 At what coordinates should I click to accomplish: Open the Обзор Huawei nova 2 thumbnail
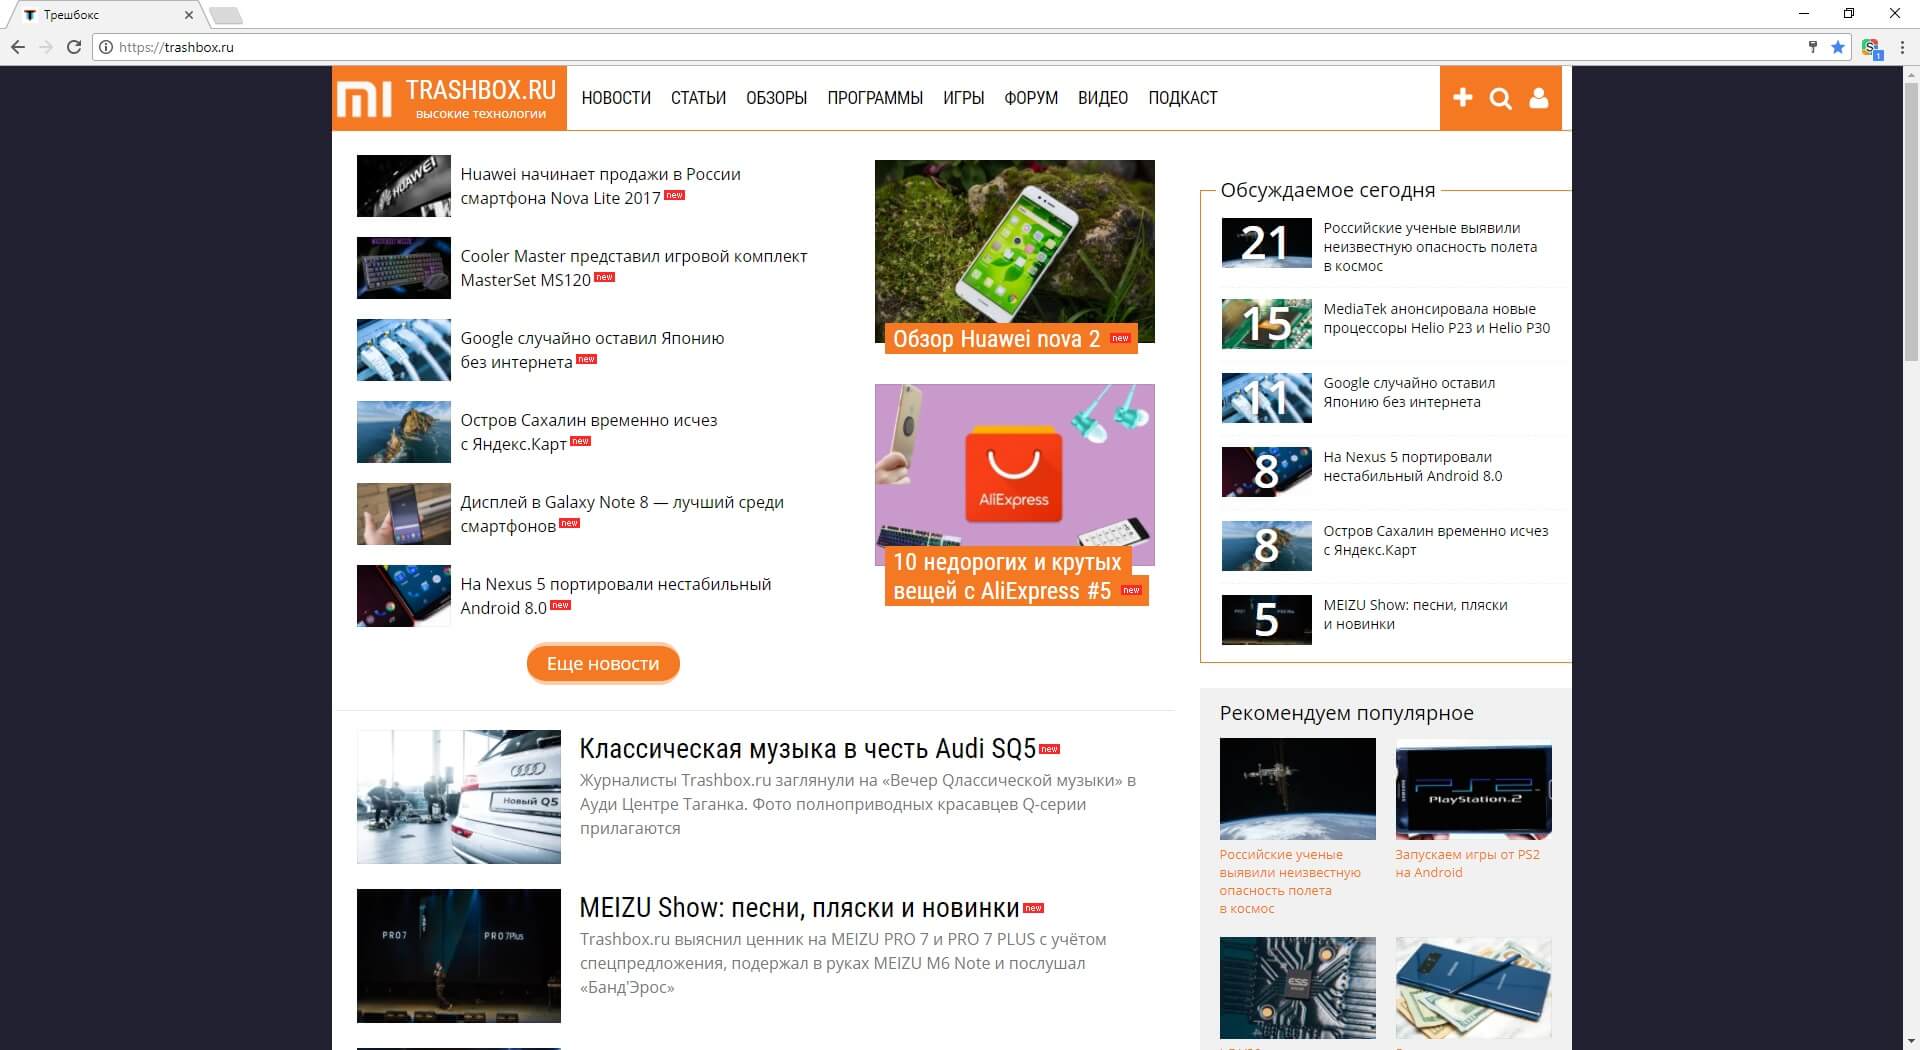1014,250
